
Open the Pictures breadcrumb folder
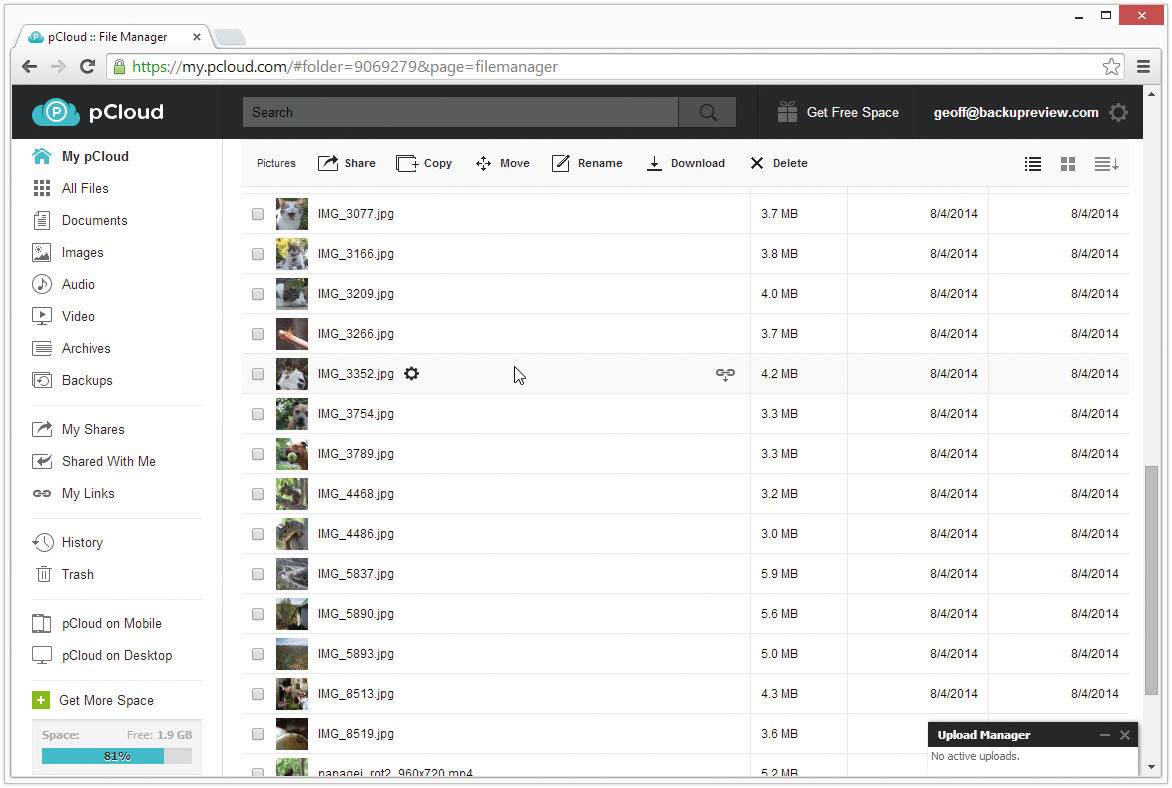[x=276, y=163]
